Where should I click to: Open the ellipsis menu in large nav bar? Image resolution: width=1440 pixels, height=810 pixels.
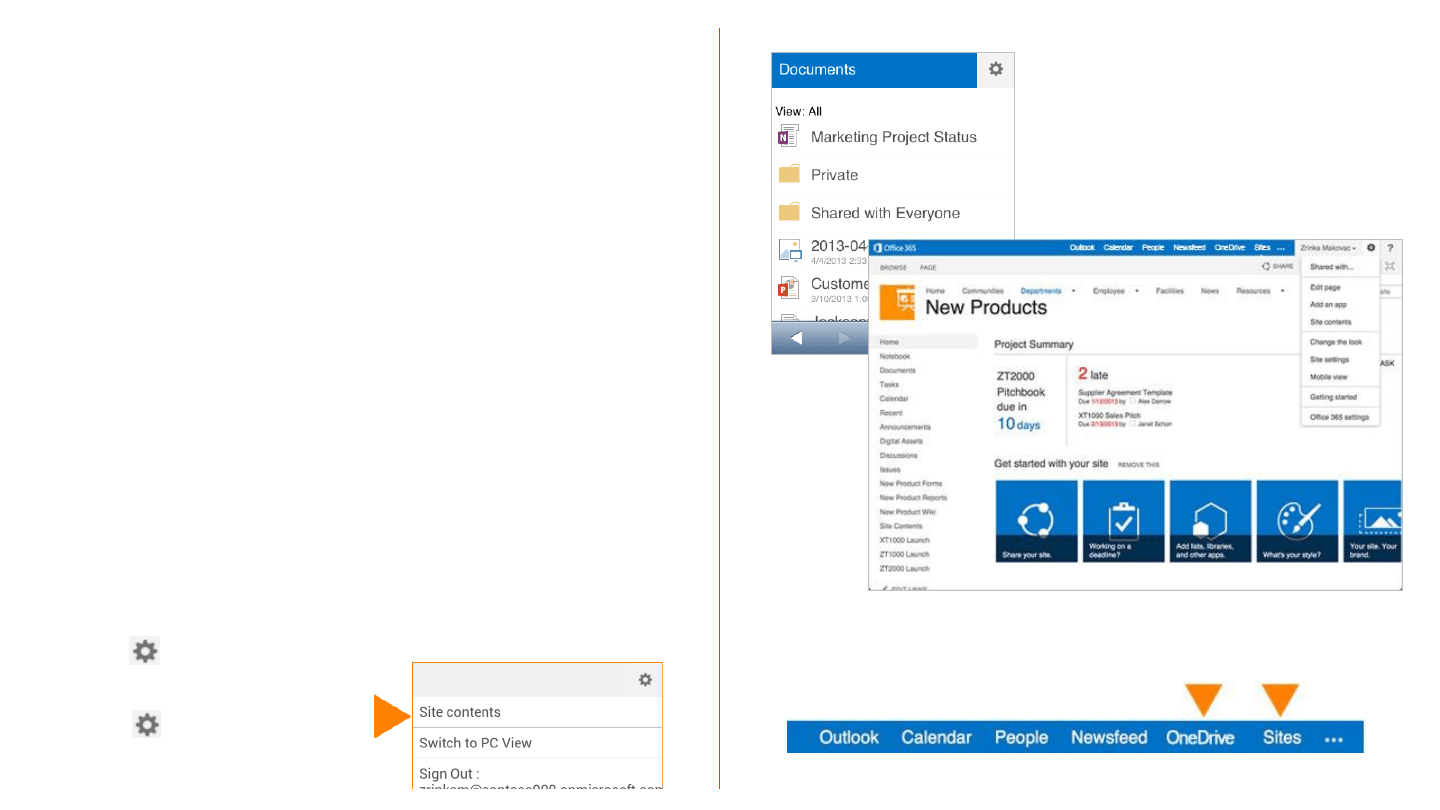(x=1333, y=738)
